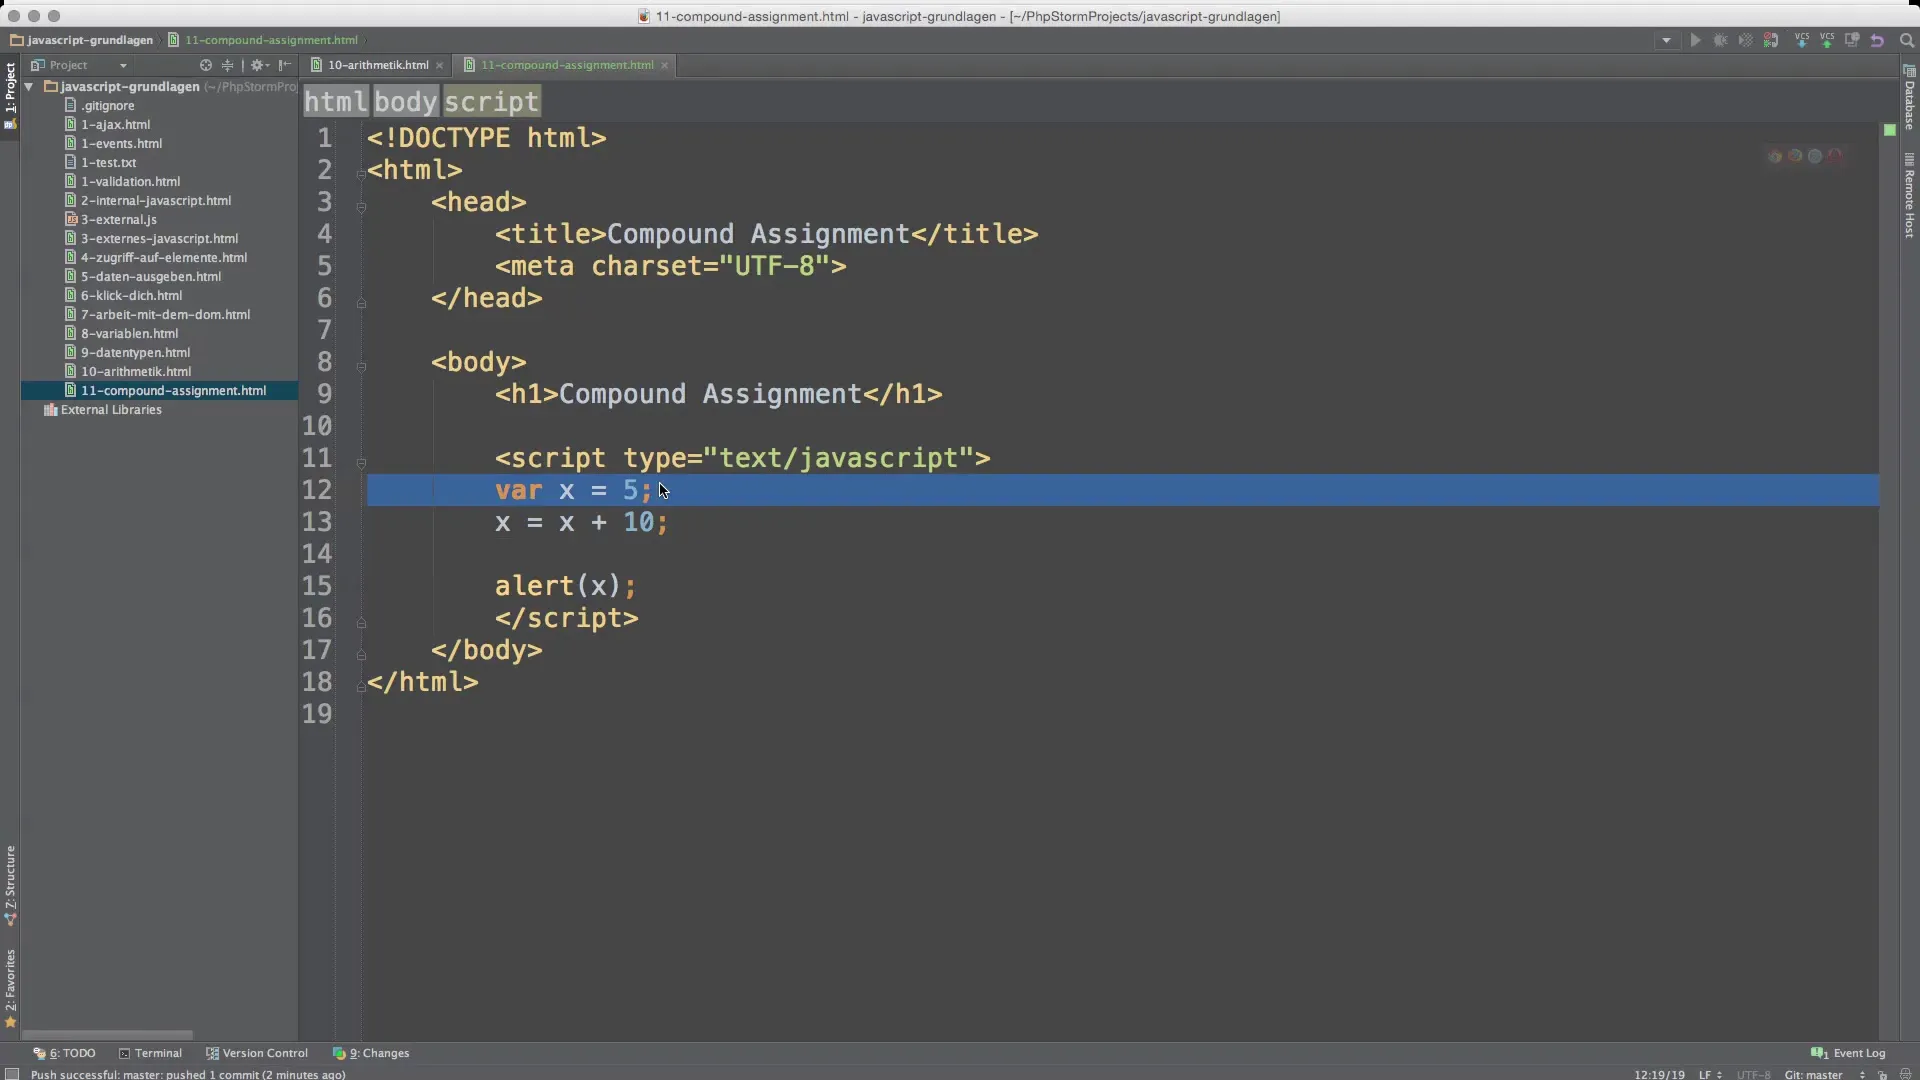Open the Database side panel
Image resolution: width=1920 pixels, height=1080 pixels.
[x=1909, y=97]
